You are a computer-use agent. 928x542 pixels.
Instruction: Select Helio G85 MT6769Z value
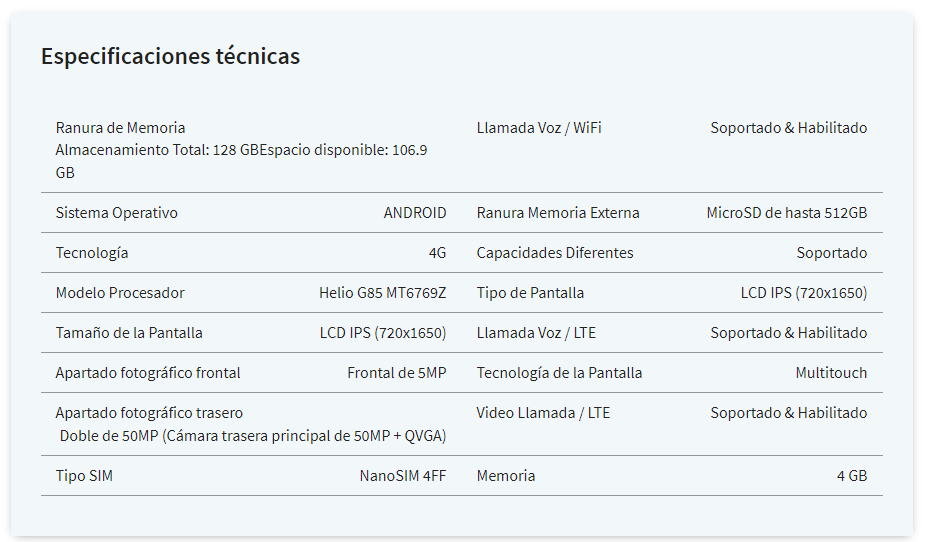382,293
